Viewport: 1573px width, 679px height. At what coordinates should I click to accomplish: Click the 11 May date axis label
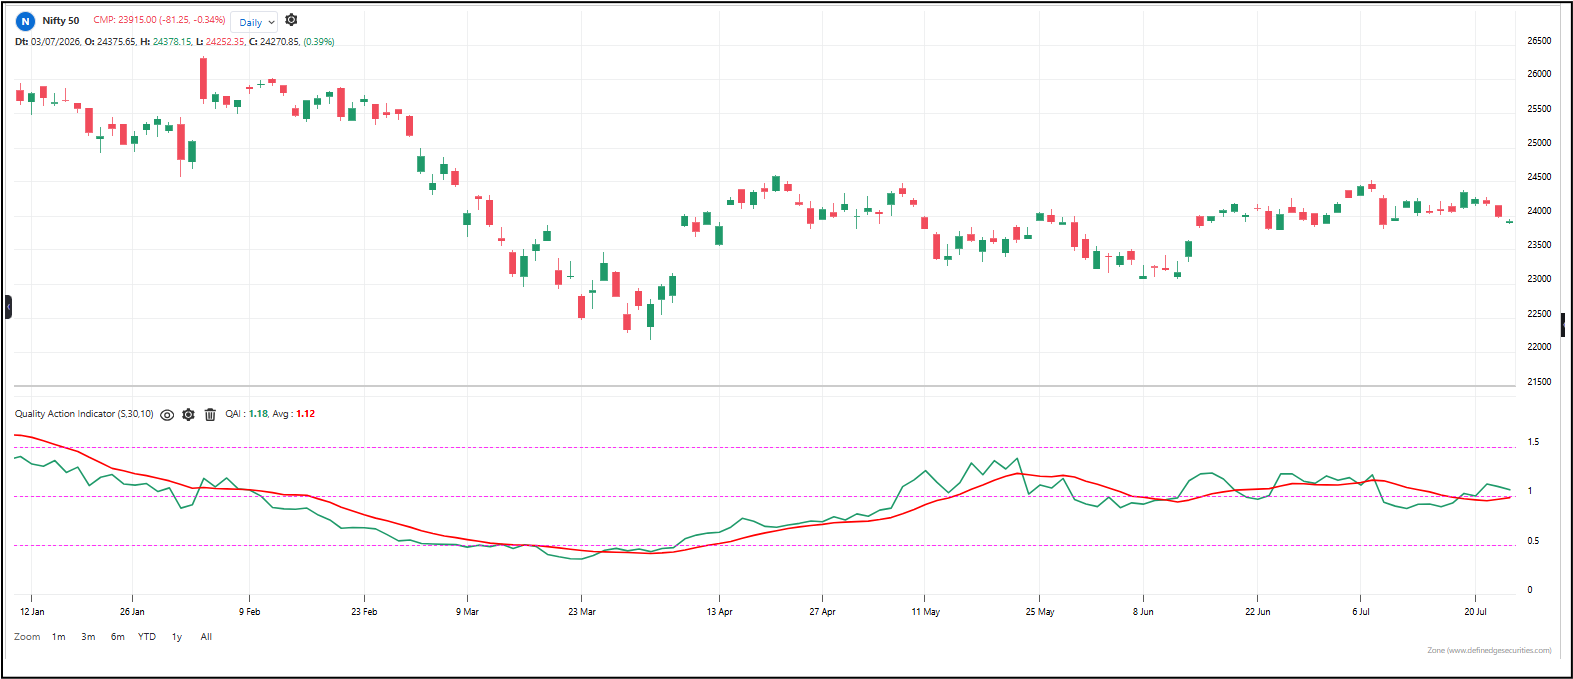coord(926,612)
